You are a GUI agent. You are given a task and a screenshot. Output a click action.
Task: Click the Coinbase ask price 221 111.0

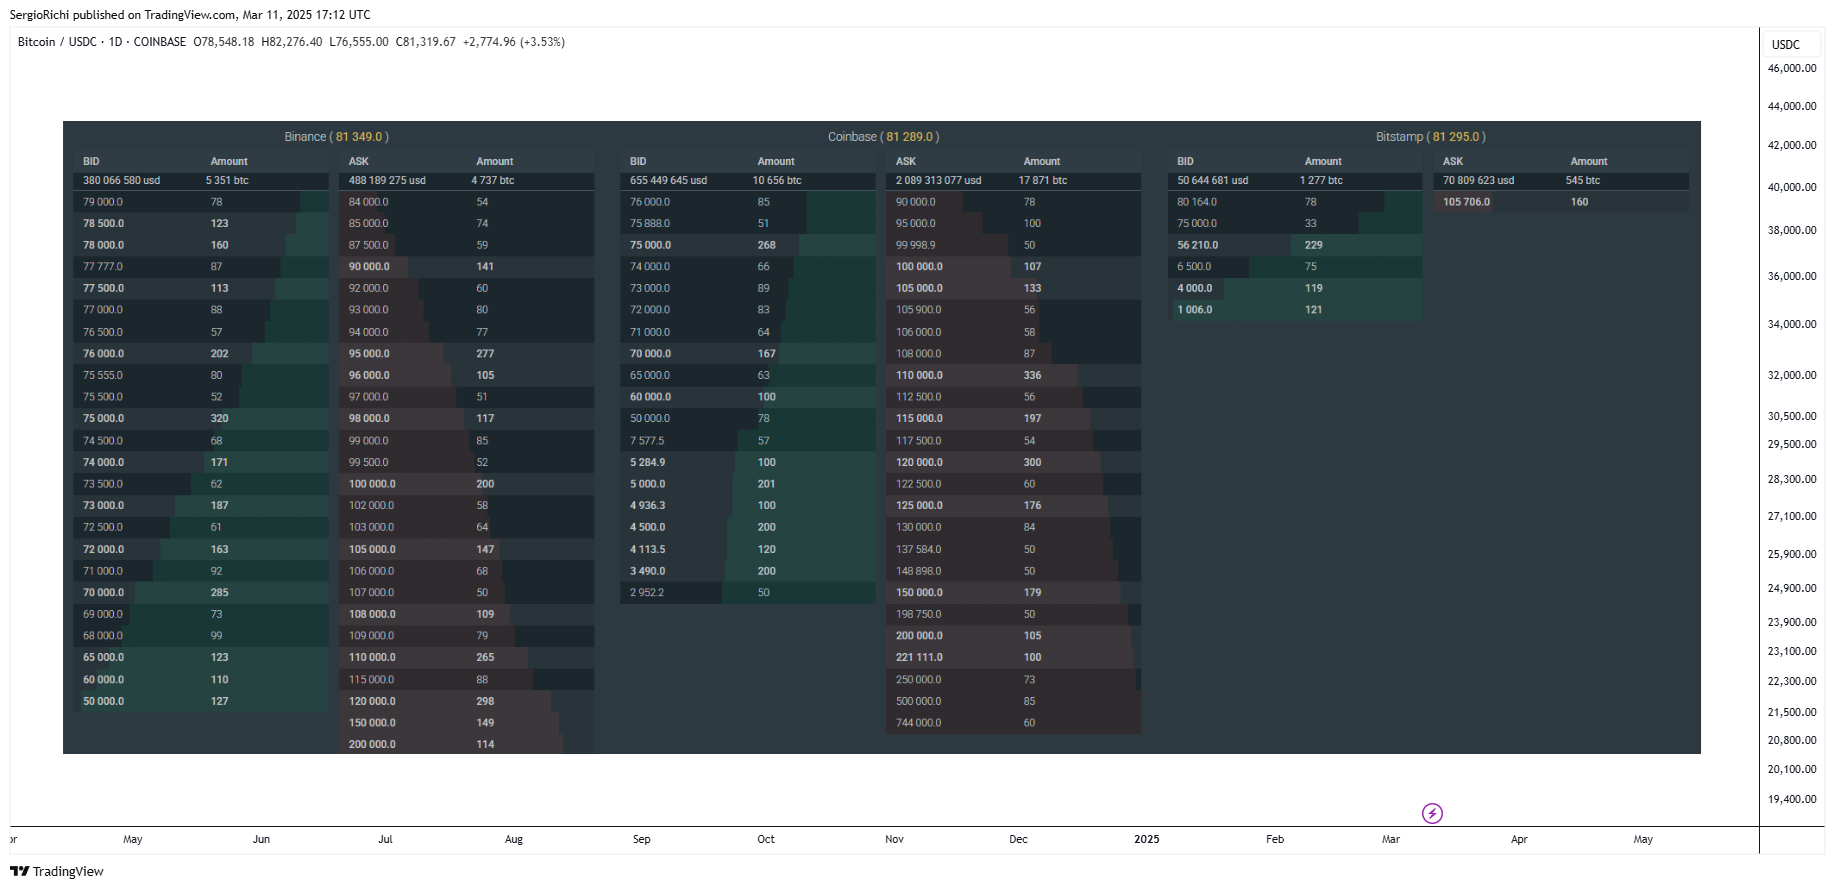pos(919,658)
